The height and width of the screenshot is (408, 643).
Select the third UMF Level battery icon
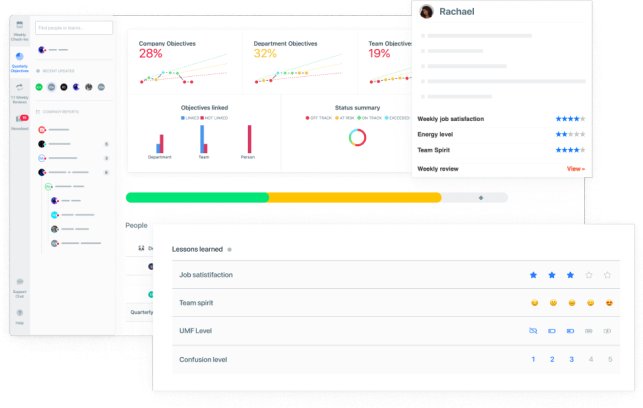(x=570, y=331)
